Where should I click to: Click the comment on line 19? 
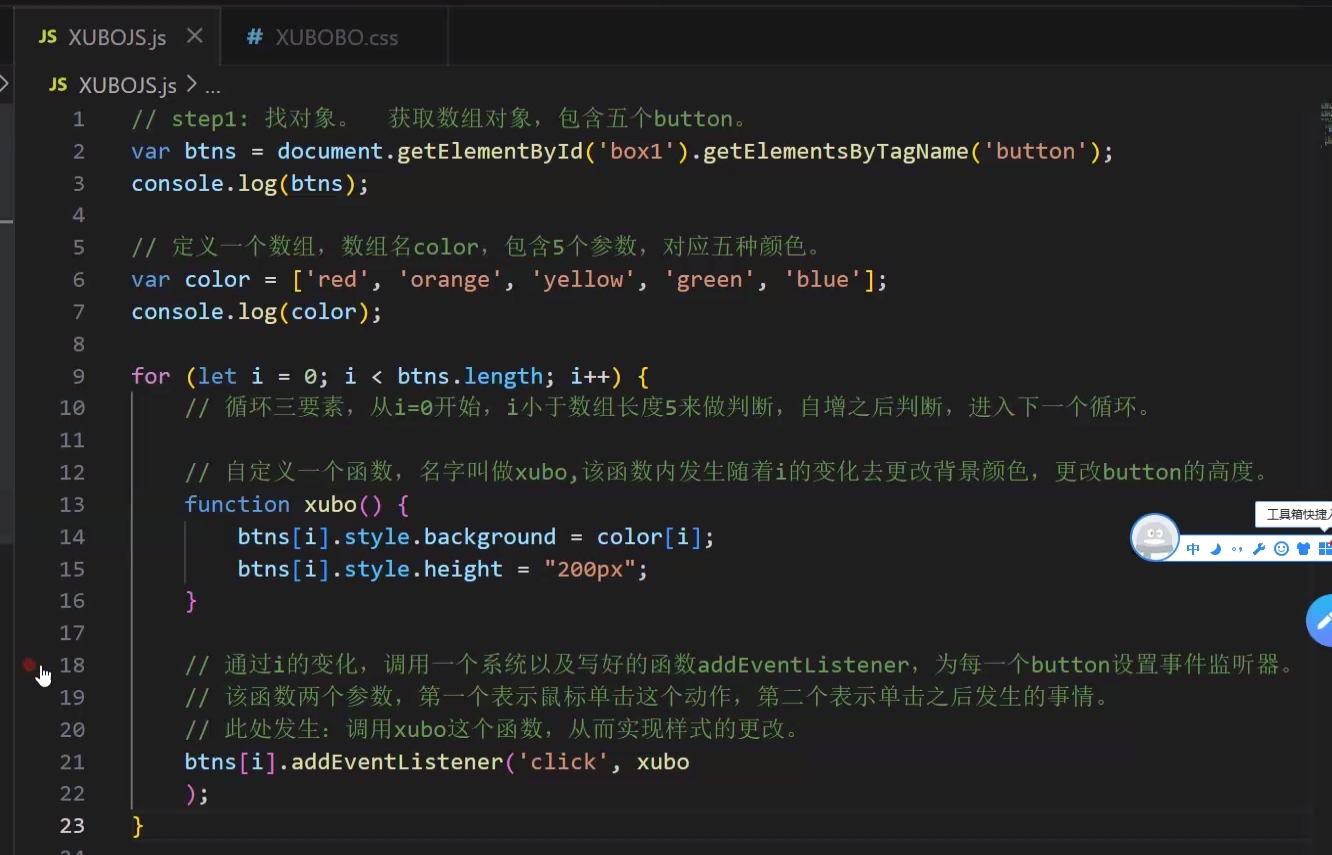[x=649, y=697]
